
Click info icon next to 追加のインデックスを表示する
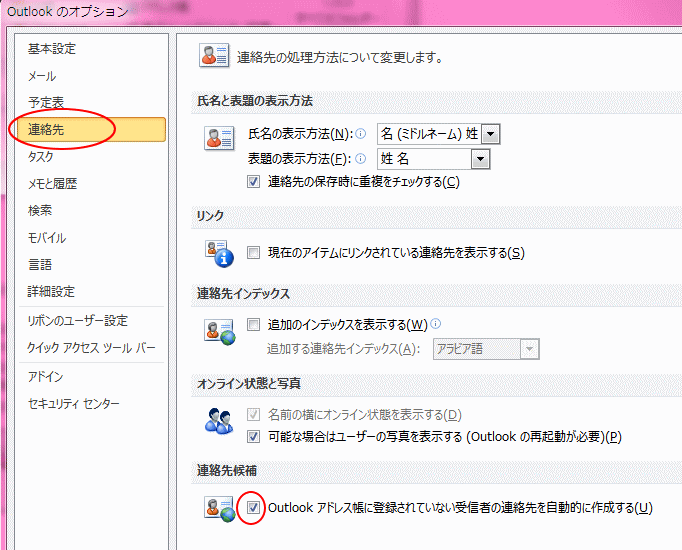click(435, 323)
